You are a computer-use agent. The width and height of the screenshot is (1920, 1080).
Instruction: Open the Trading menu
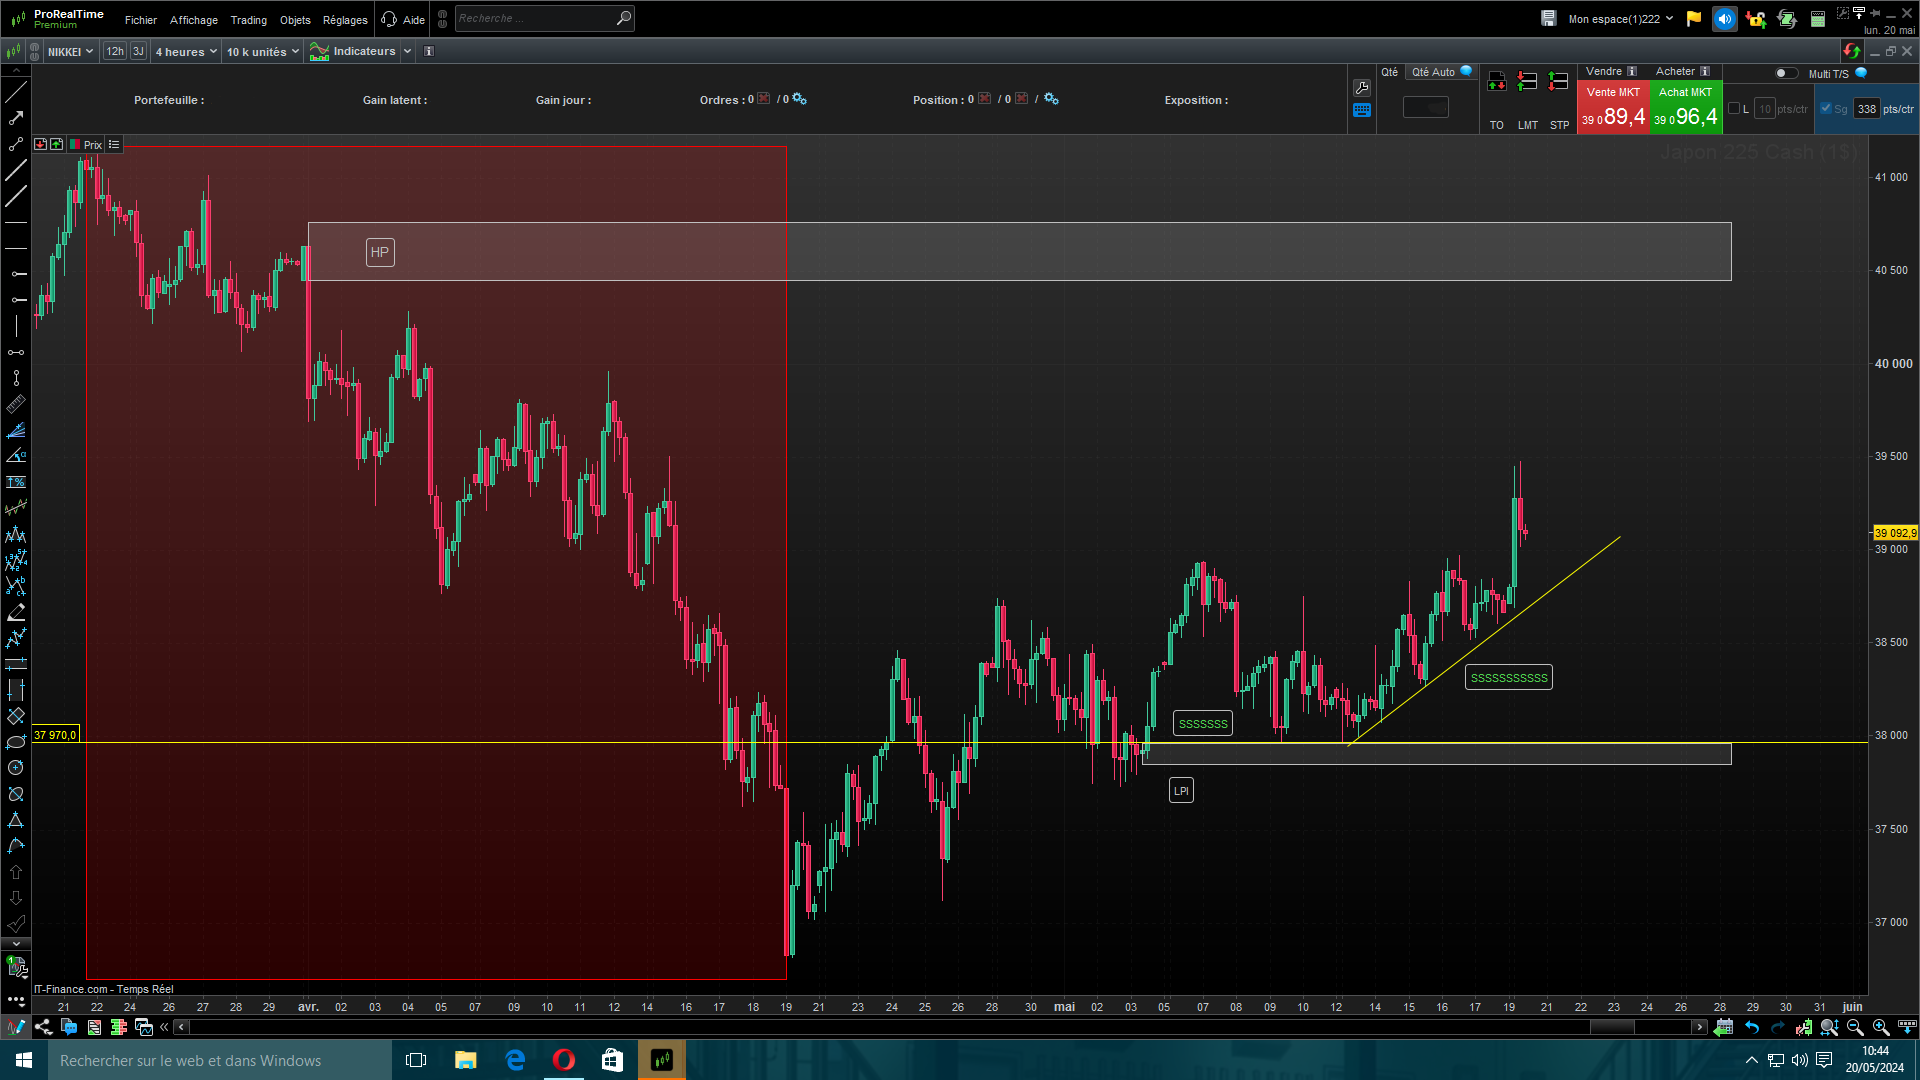click(248, 20)
